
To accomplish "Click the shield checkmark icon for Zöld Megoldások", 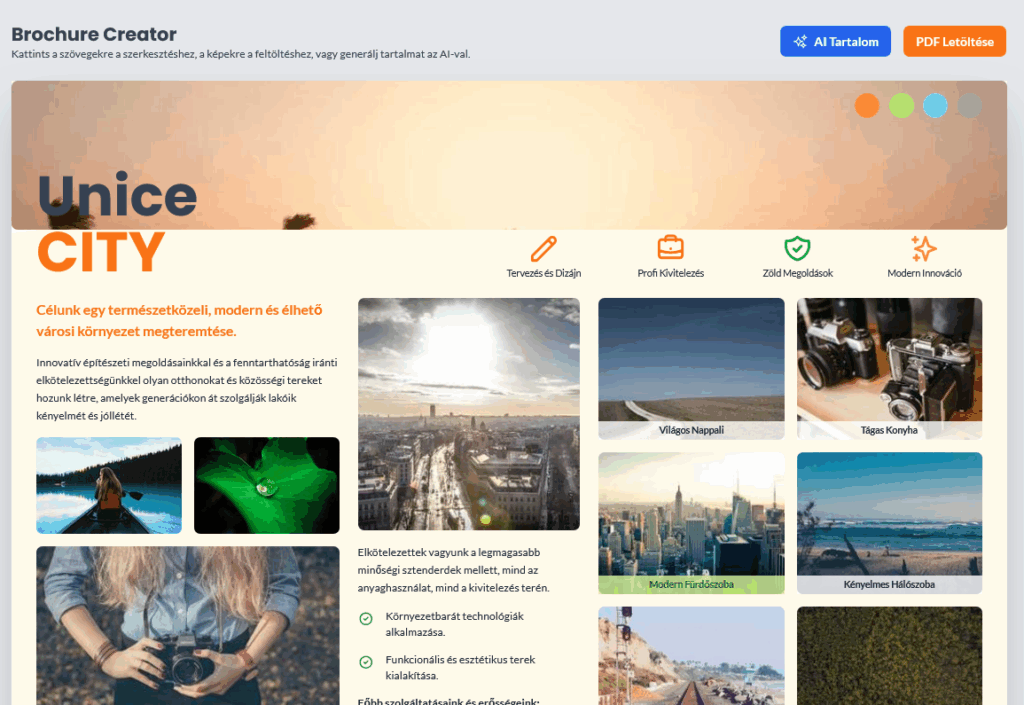I will coord(797,248).
